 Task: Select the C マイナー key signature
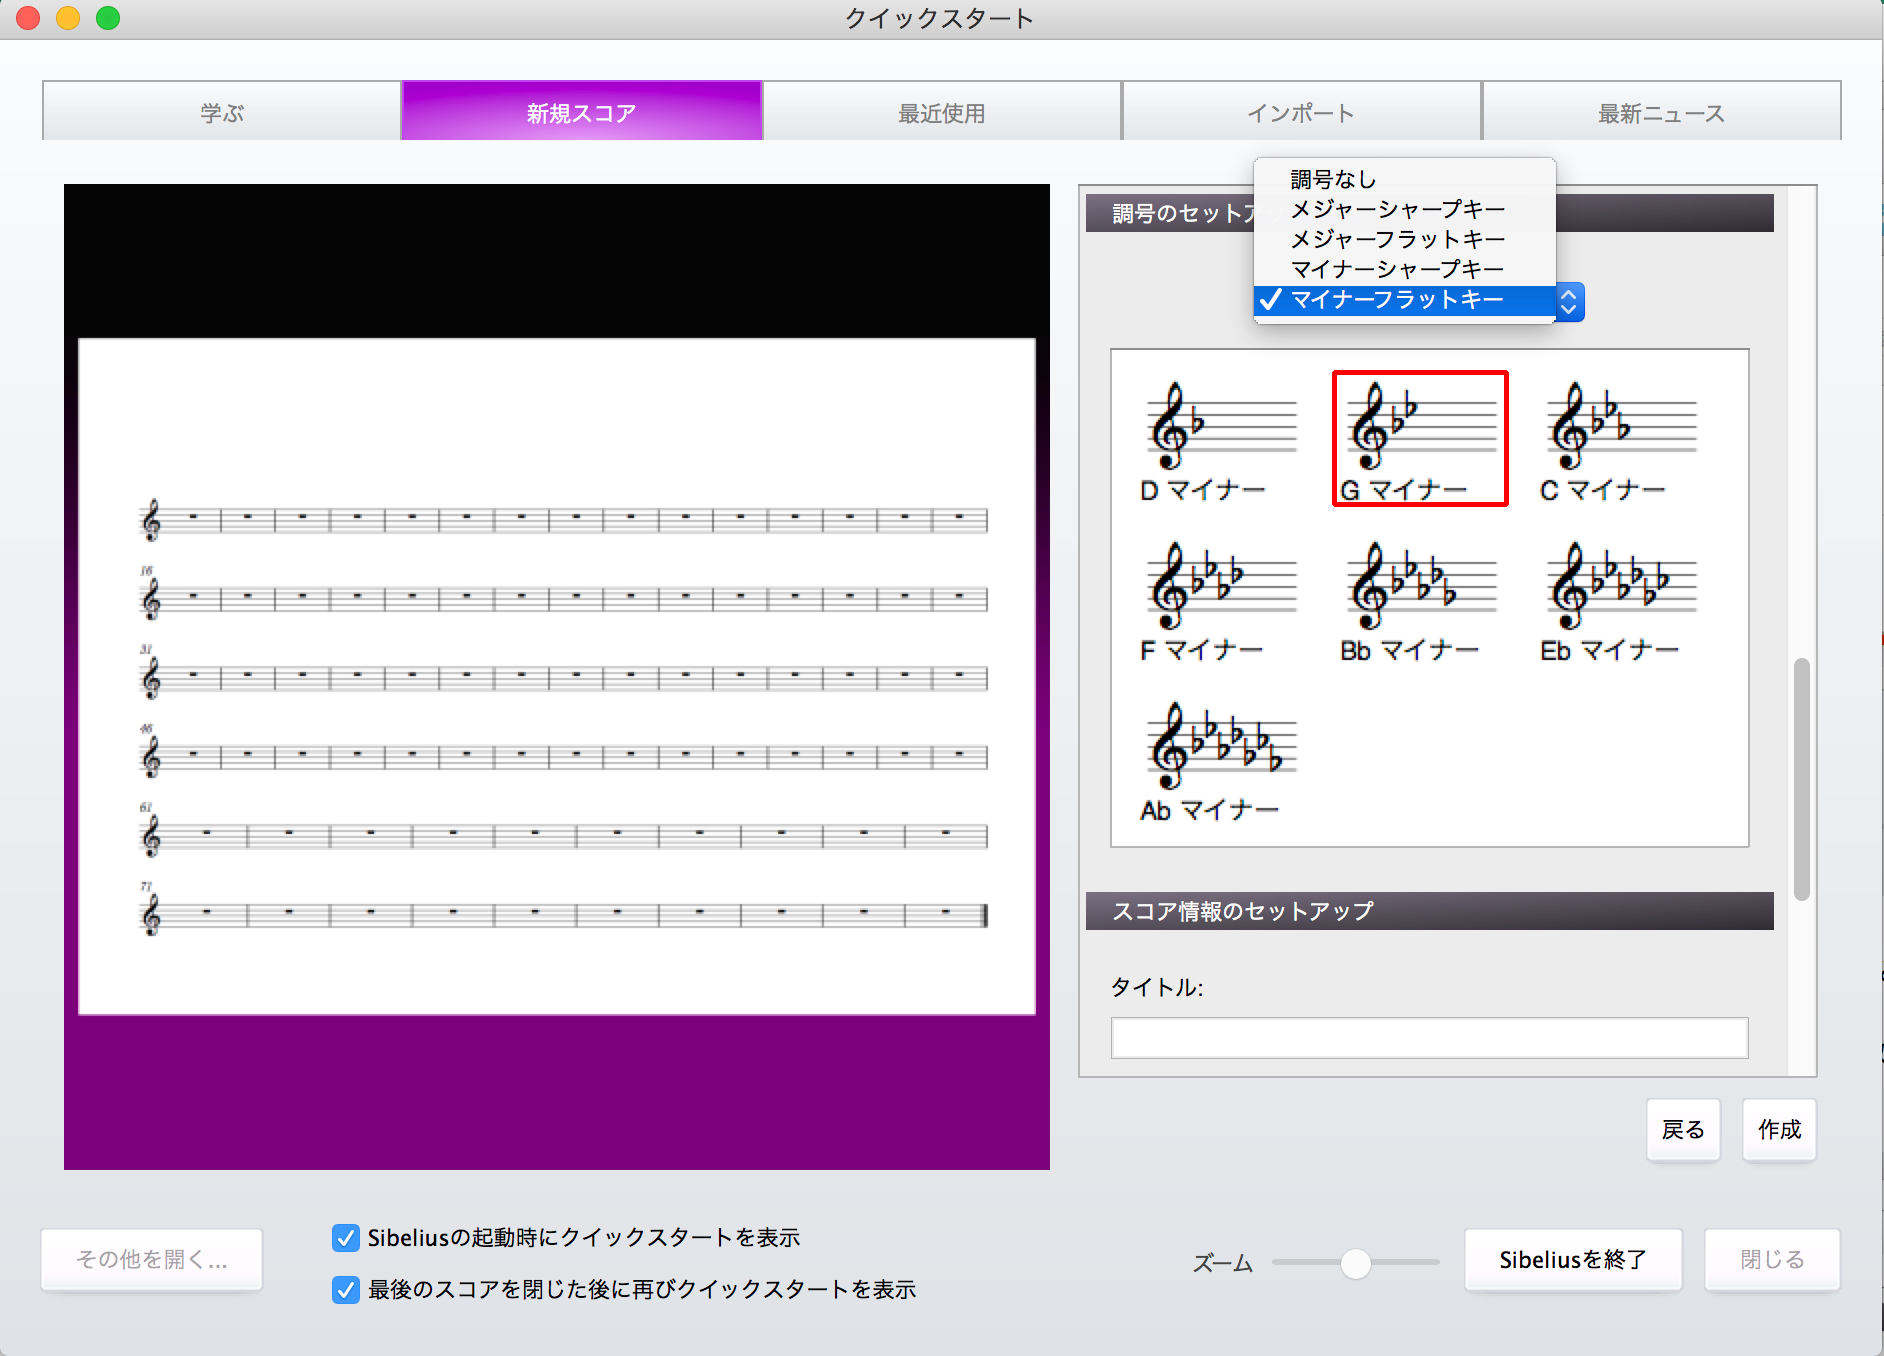coord(1619,439)
